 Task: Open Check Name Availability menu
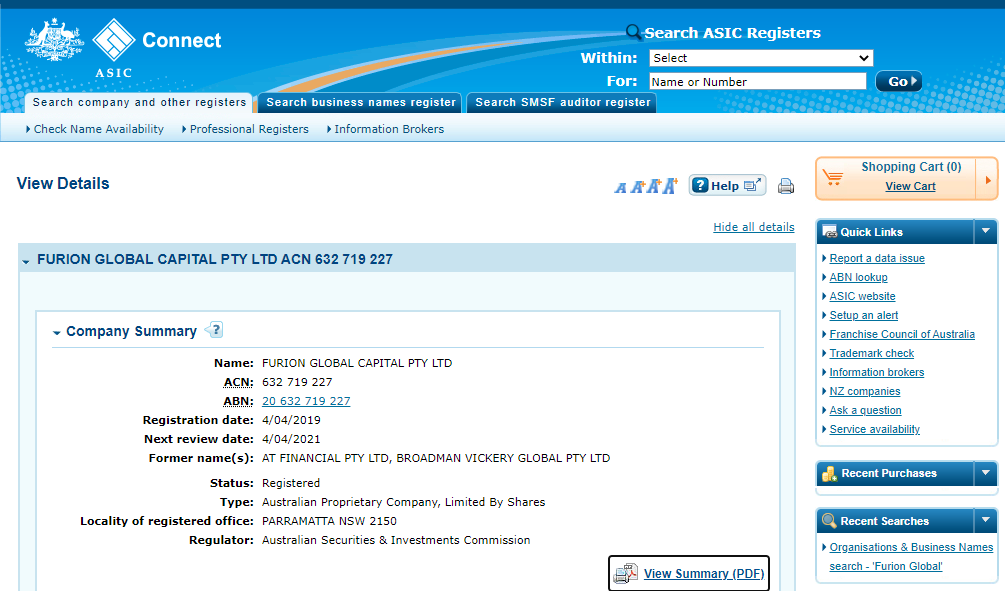[95, 129]
